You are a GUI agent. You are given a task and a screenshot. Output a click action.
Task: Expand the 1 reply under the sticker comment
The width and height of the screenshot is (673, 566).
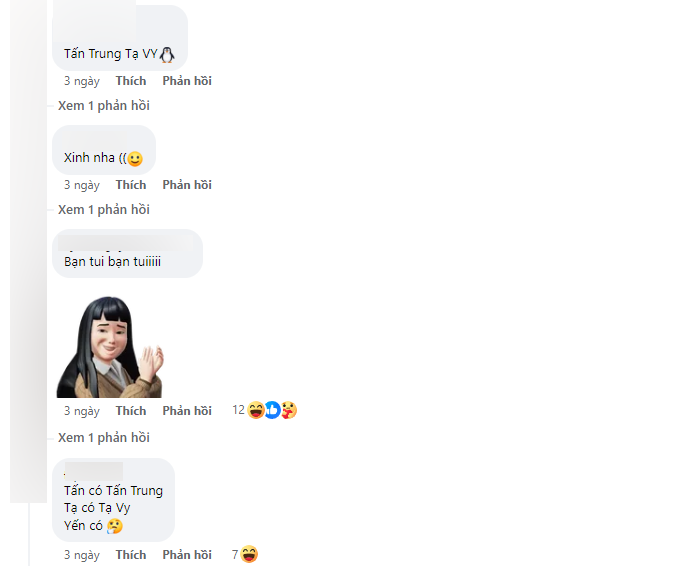[104, 437]
